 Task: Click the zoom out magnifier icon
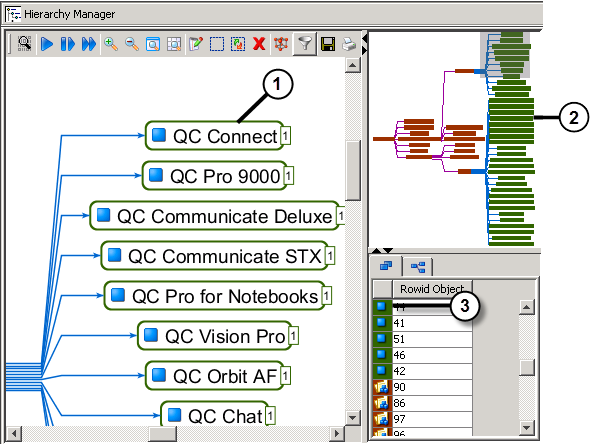(x=132, y=44)
